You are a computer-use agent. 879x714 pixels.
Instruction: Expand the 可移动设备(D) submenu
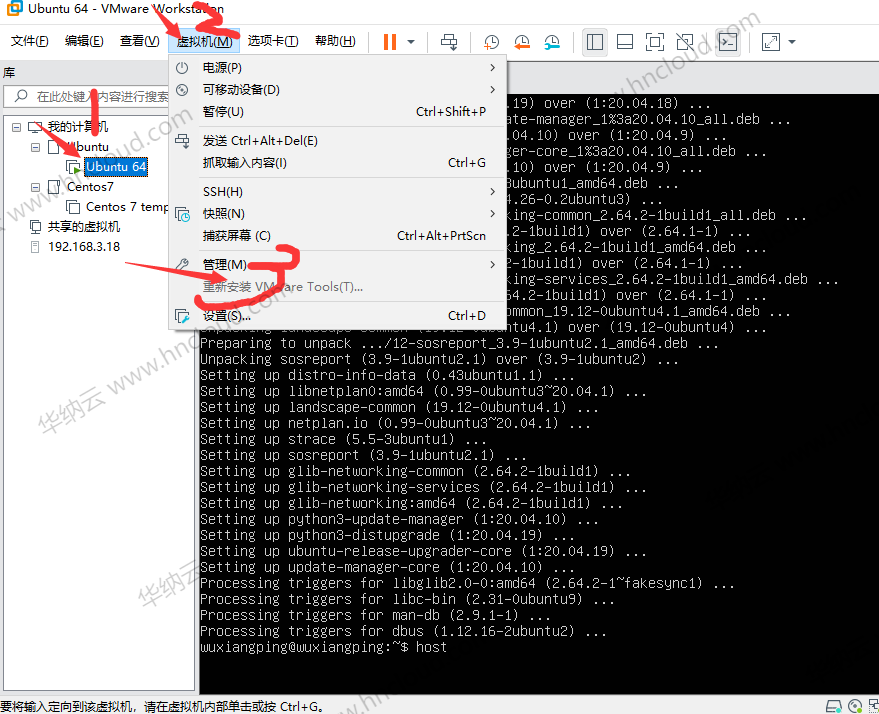337,90
